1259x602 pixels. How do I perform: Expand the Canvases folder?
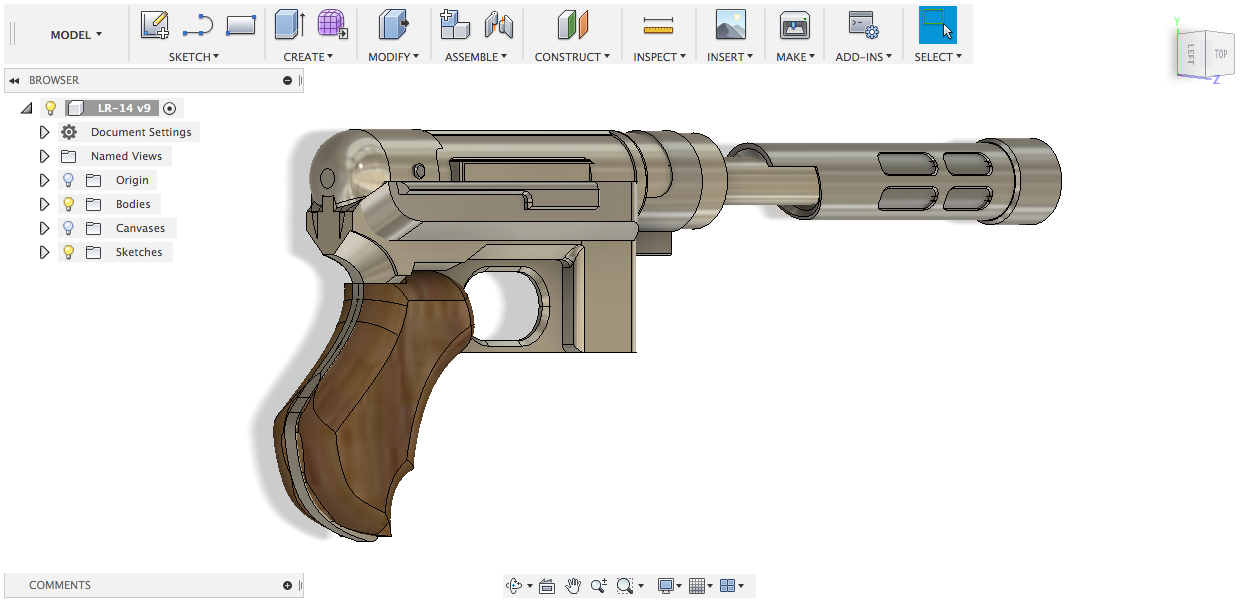[x=44, y=228]
